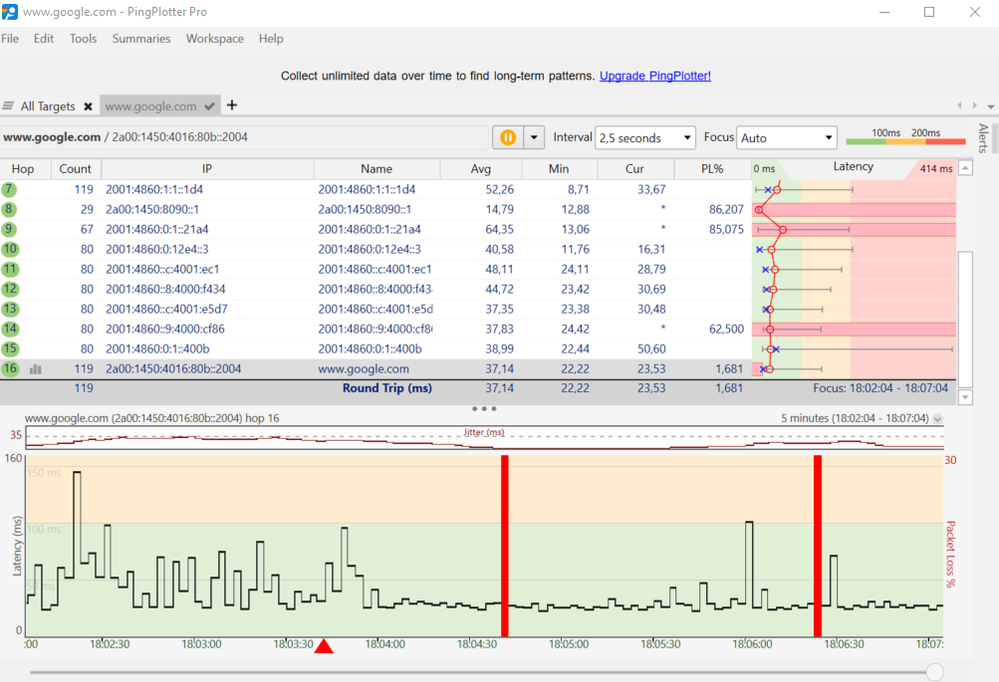Click the target address field www.google.com
The image size is (999, 682).
245,137
